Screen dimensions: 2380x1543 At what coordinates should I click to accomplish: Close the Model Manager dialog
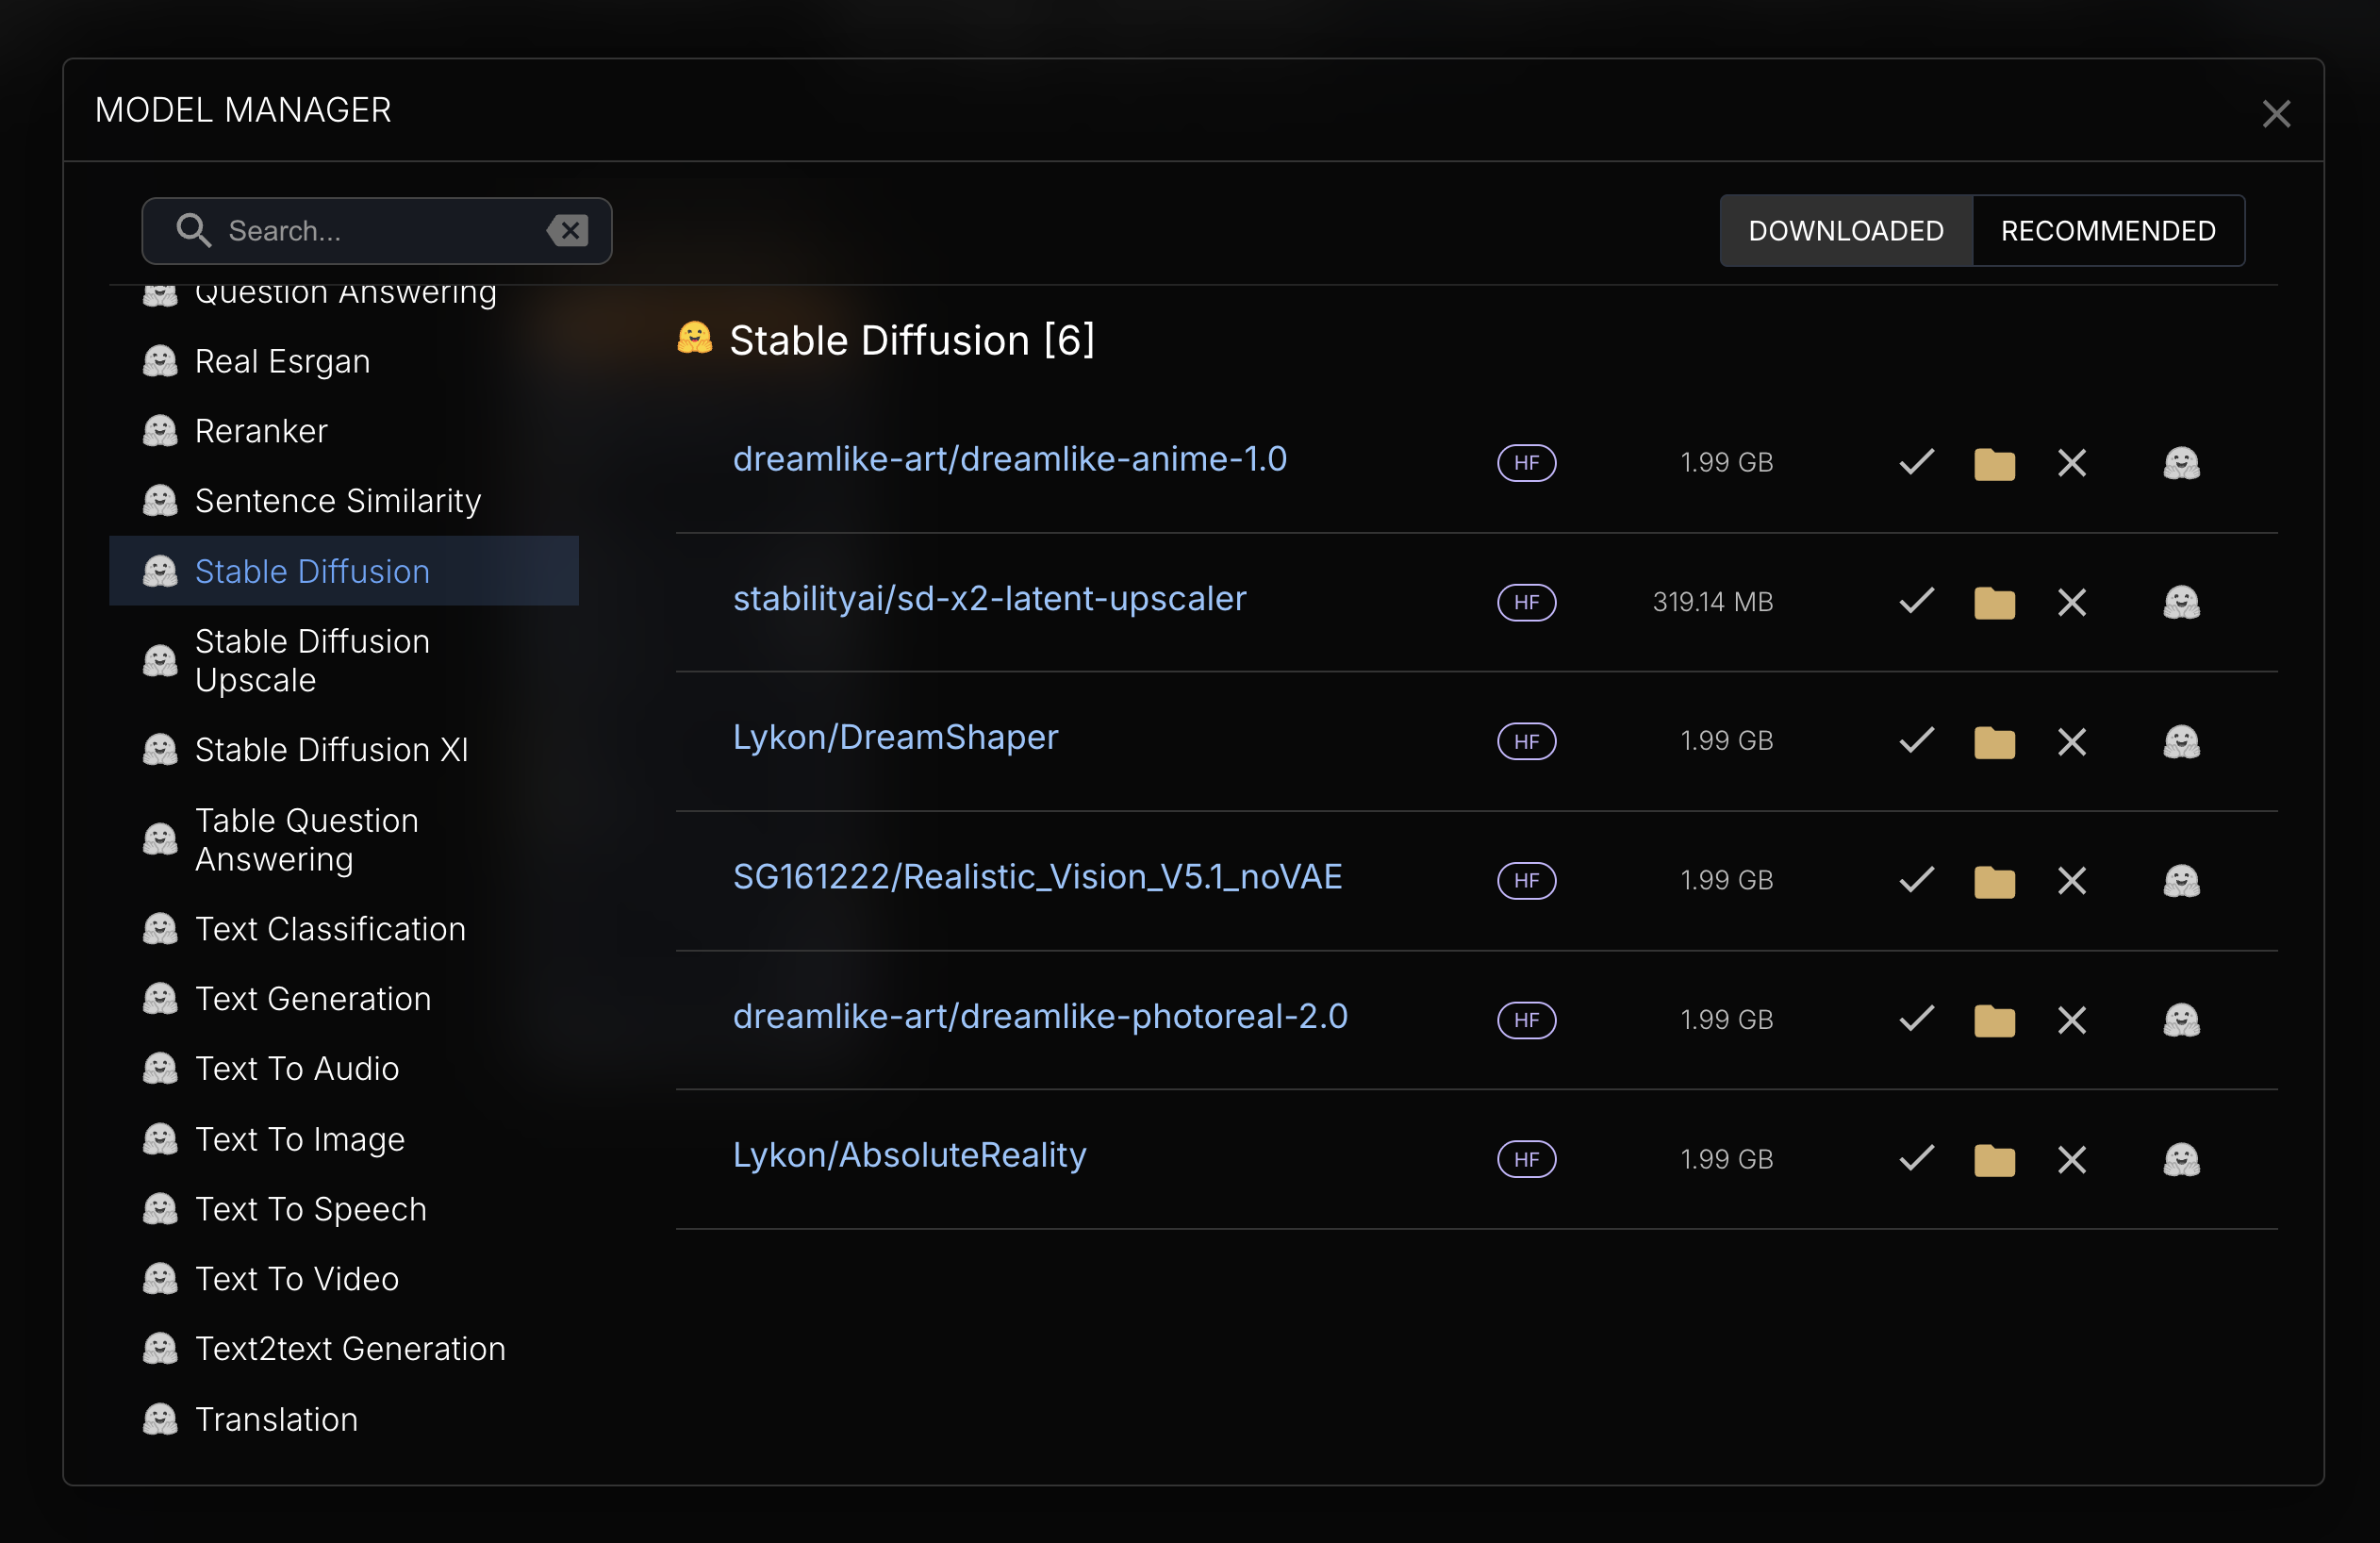[2276, 114]
